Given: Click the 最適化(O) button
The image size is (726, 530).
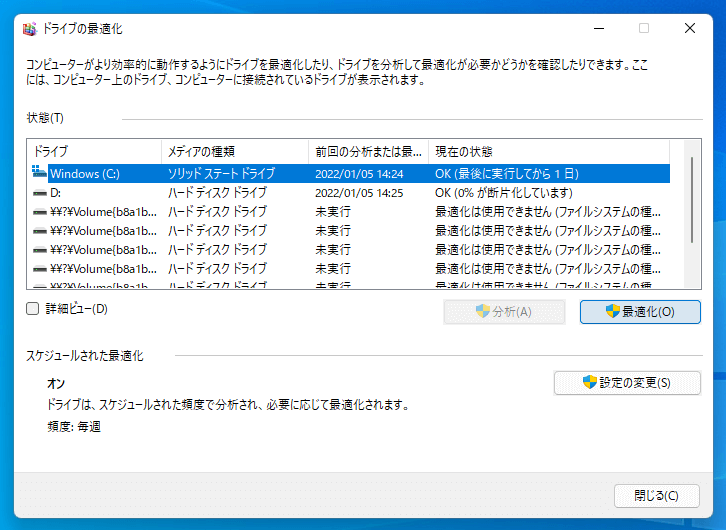Looking at the screenshot, I should click(x=640, y=312).
